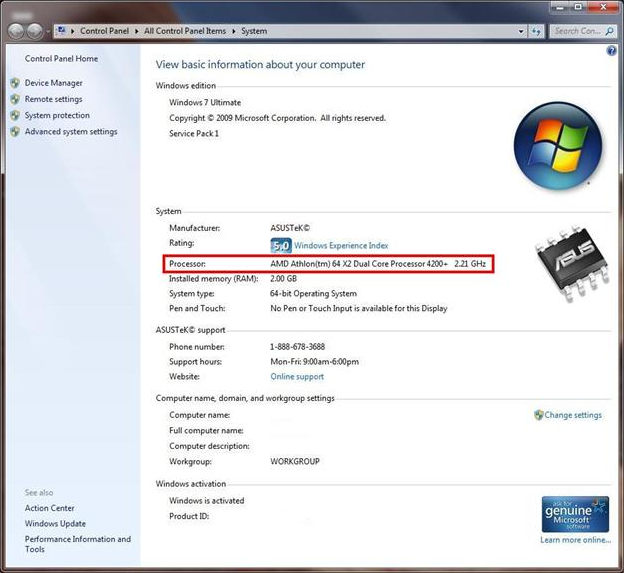624x573 pixels.
Task: Click the Forward navigation arrow button
Action: tap(35, 31)
